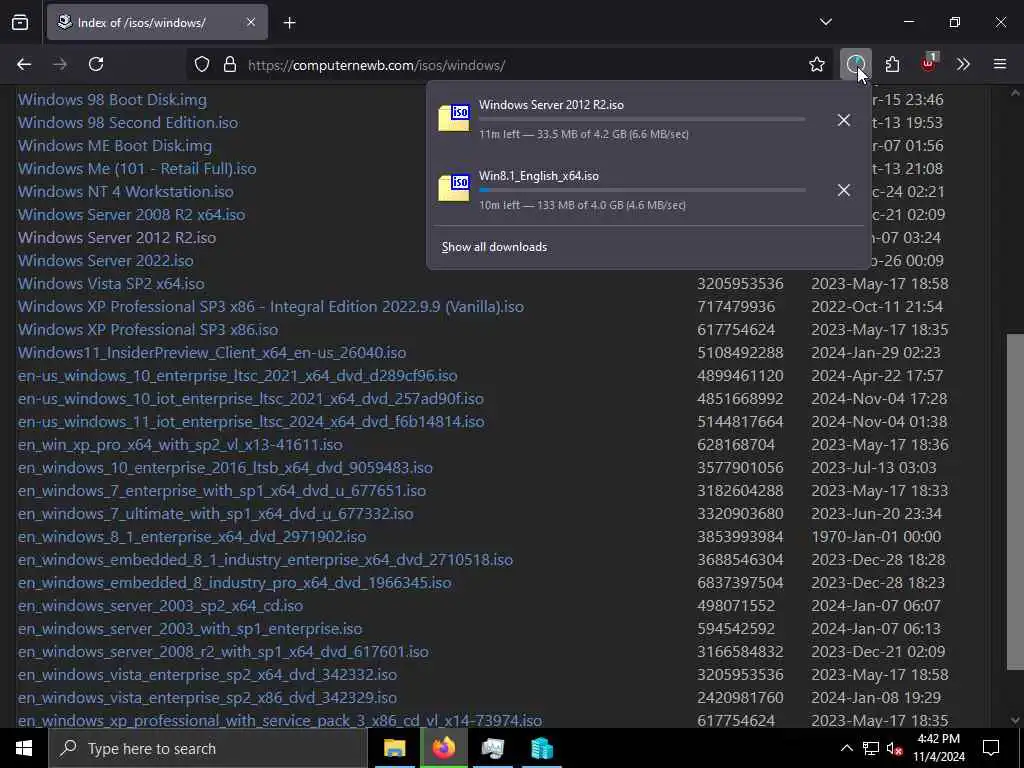Click en_win_xp_pro_x64_with_sp2_vl_x13-41611.iso
This screenshot has width=1024, height=768.
[180, 445]
